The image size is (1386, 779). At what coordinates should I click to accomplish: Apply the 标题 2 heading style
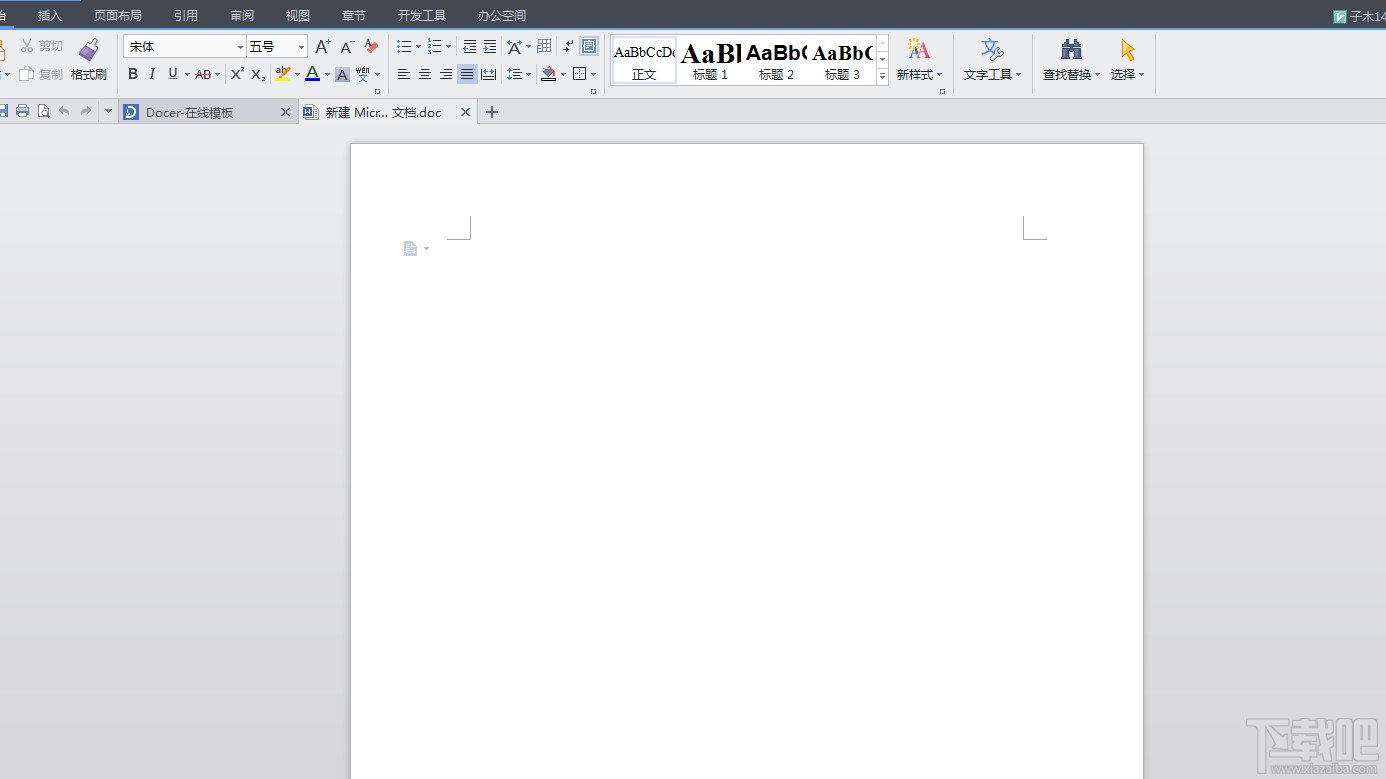click(776, 61)
